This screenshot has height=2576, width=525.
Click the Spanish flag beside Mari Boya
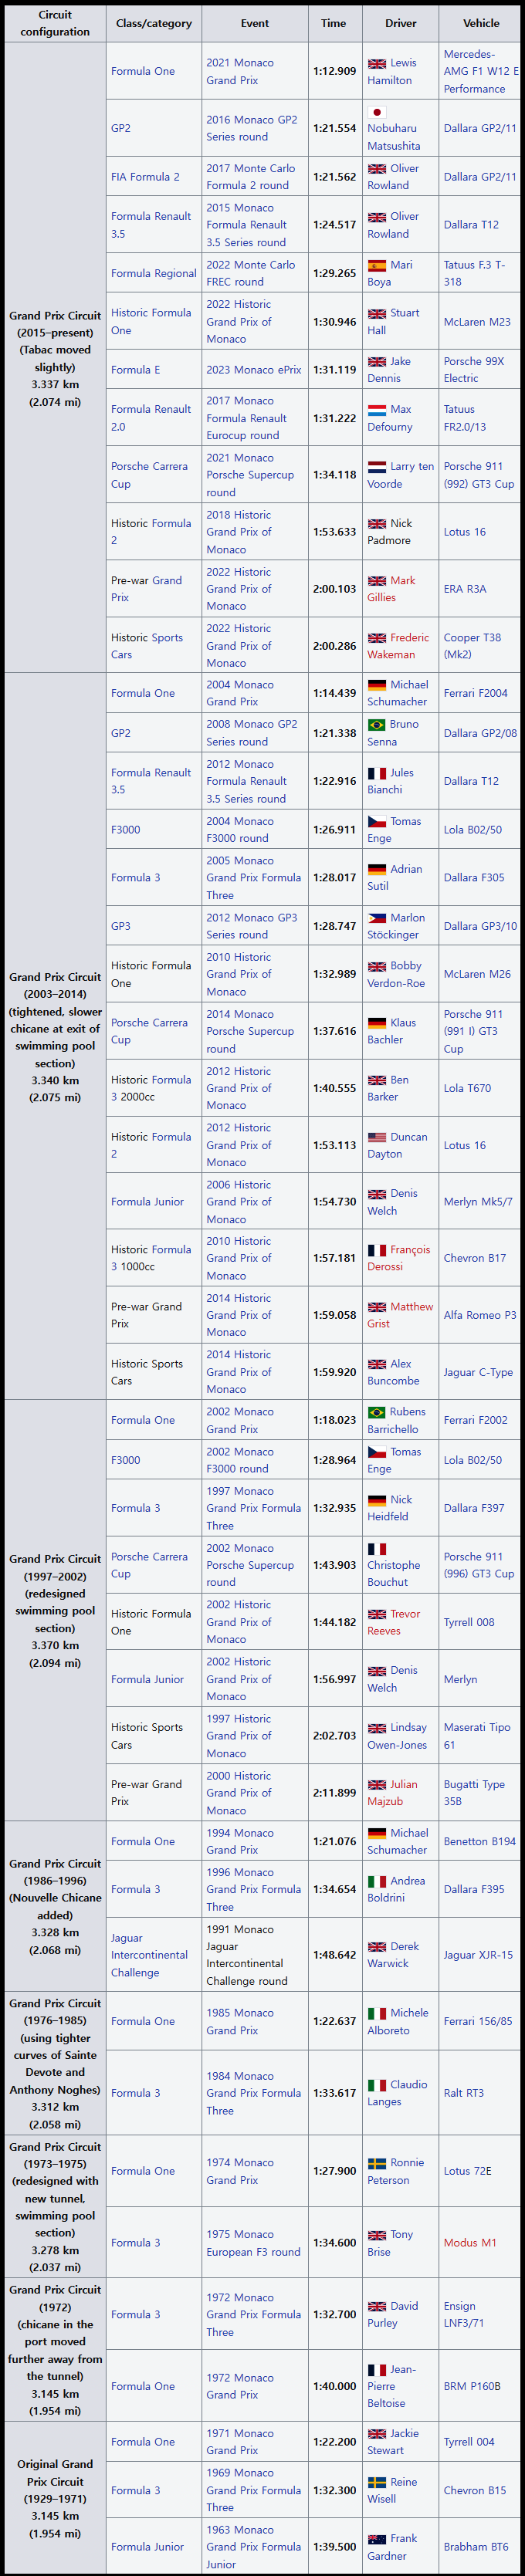(x=377, y=265)
